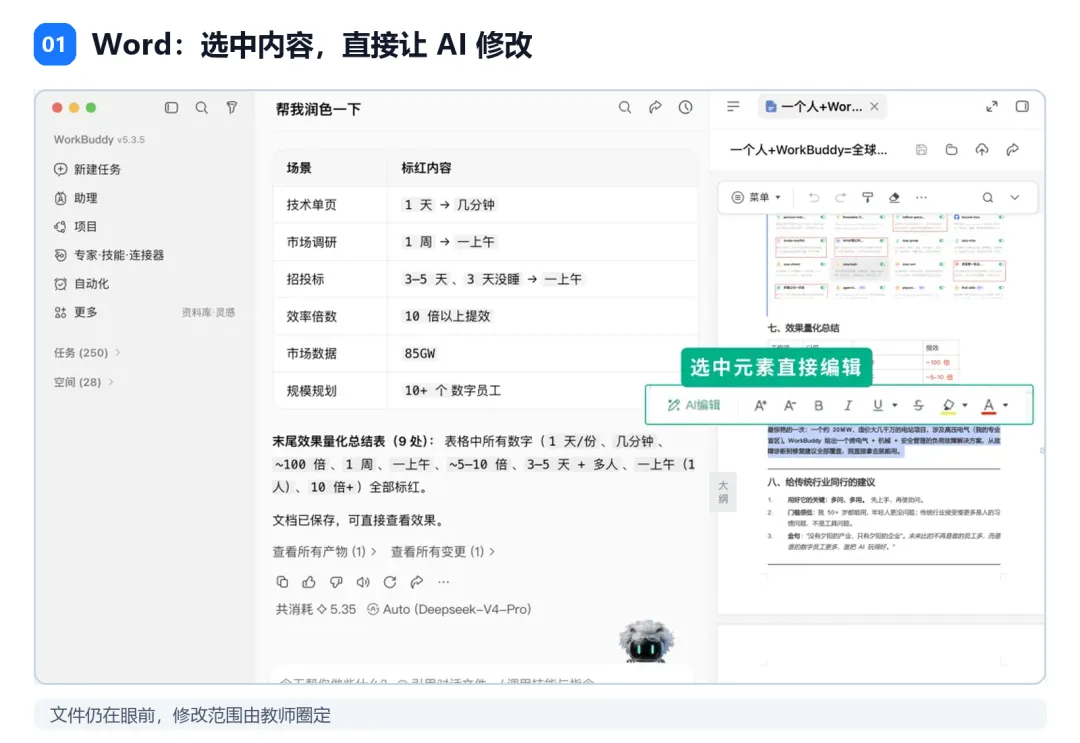
Task: Expand the 空间 (28) section
Action: click(x=84, y=381)
